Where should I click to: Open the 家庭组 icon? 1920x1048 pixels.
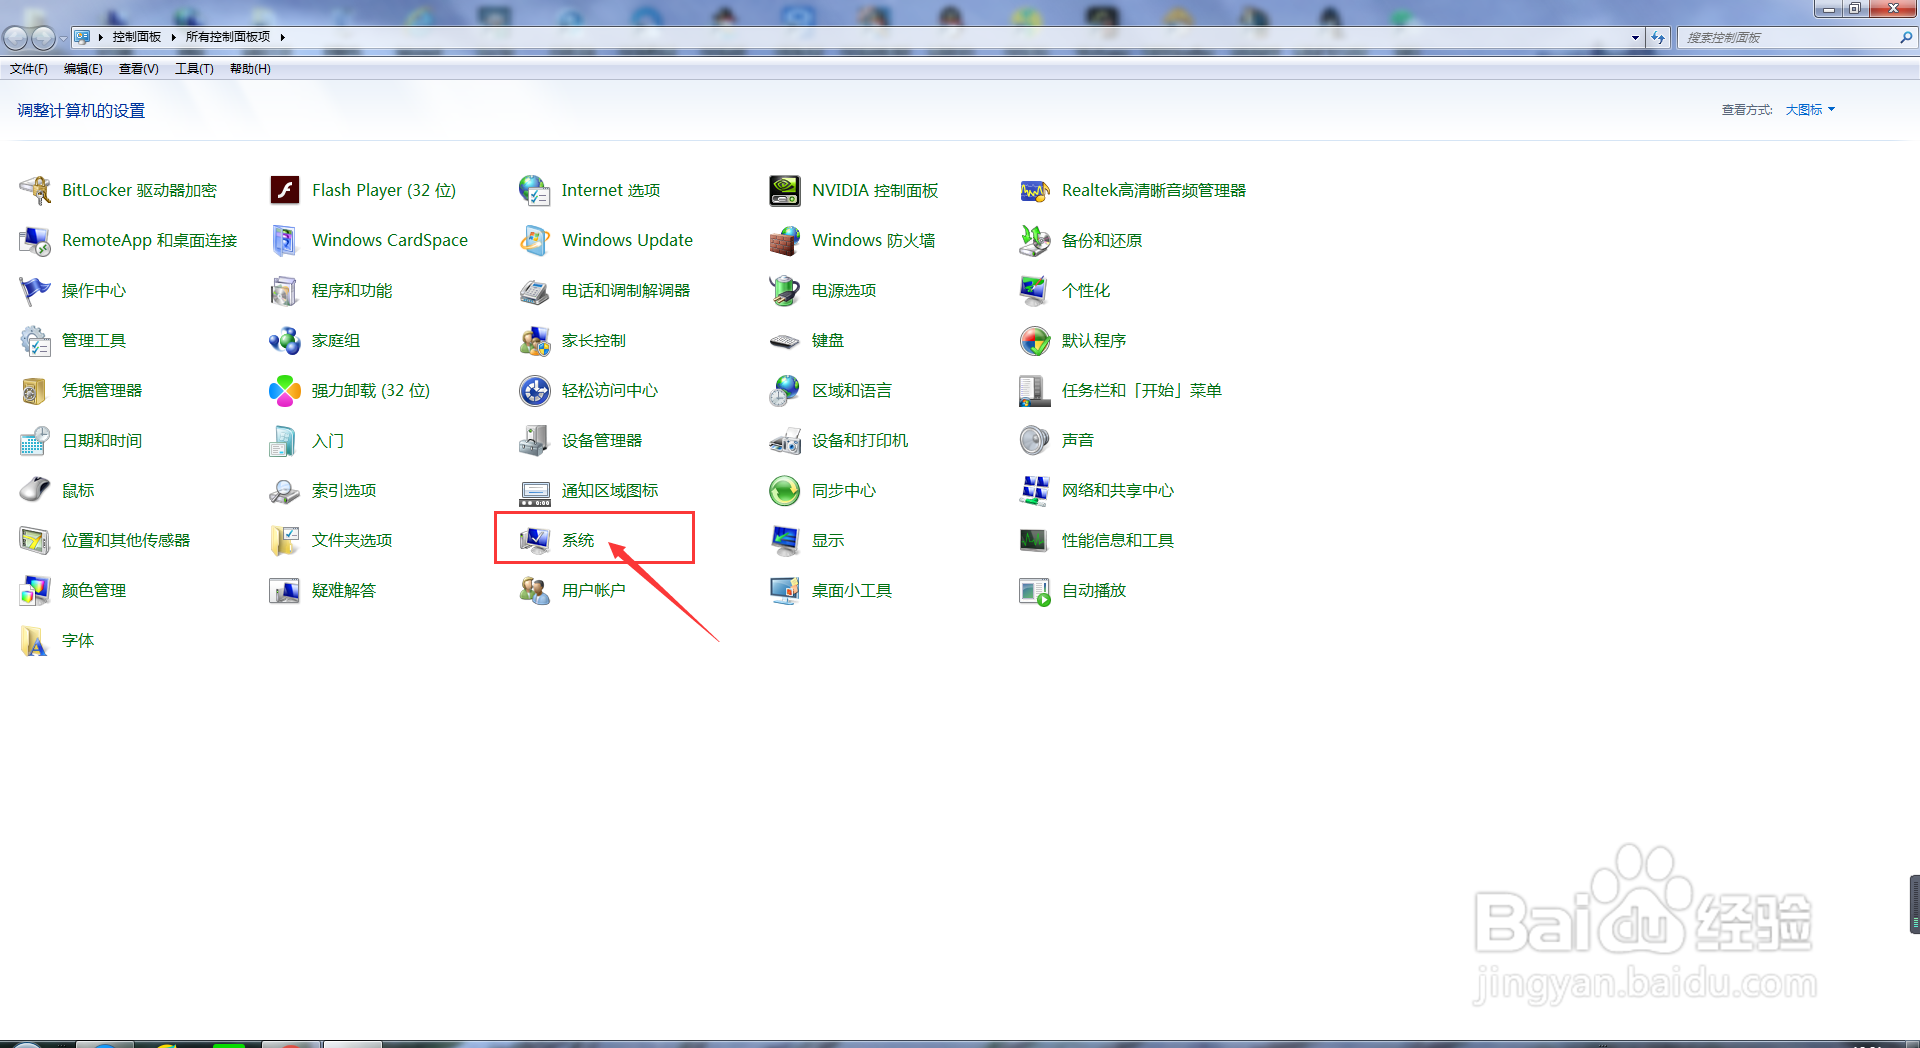click(x=285, y=340)
